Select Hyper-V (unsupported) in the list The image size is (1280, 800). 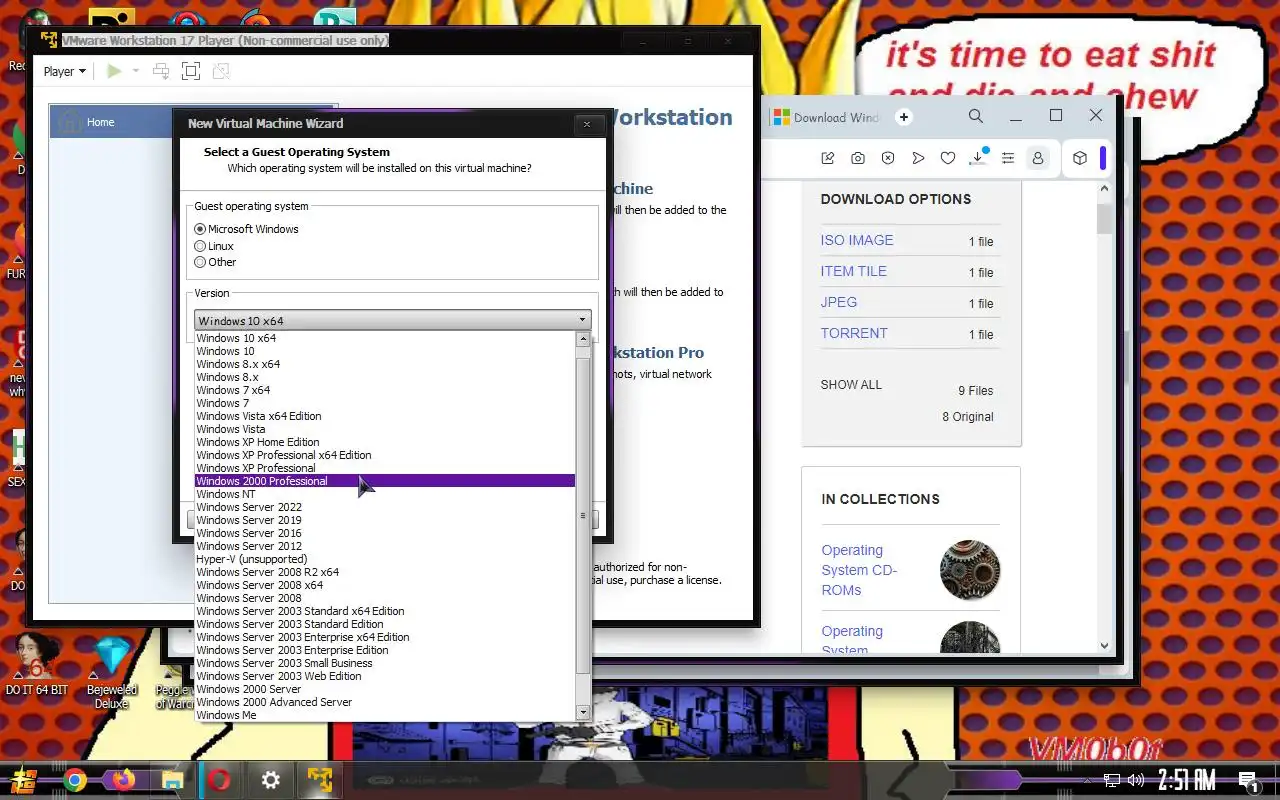pos(385,559)
